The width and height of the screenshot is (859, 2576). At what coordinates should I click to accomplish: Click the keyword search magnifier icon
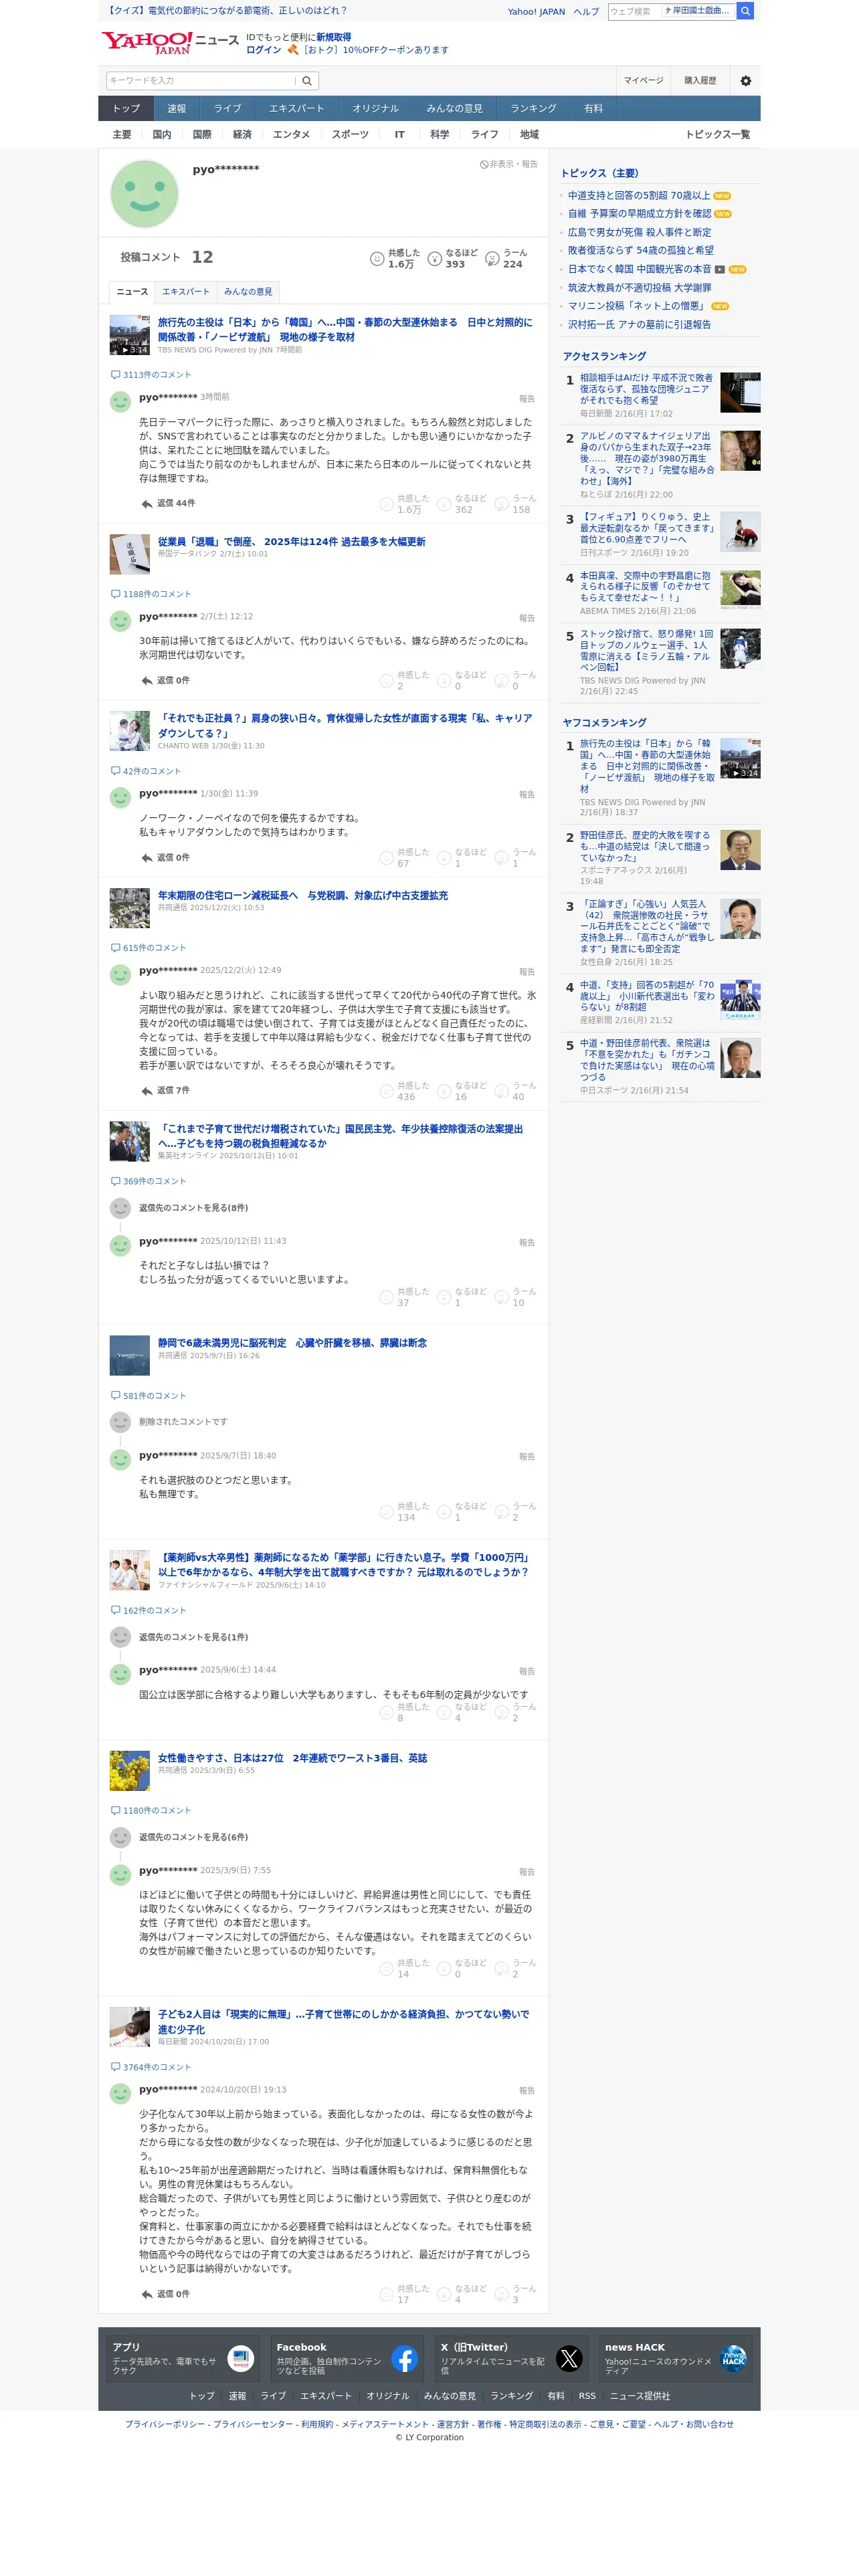[x=307, y=81]
